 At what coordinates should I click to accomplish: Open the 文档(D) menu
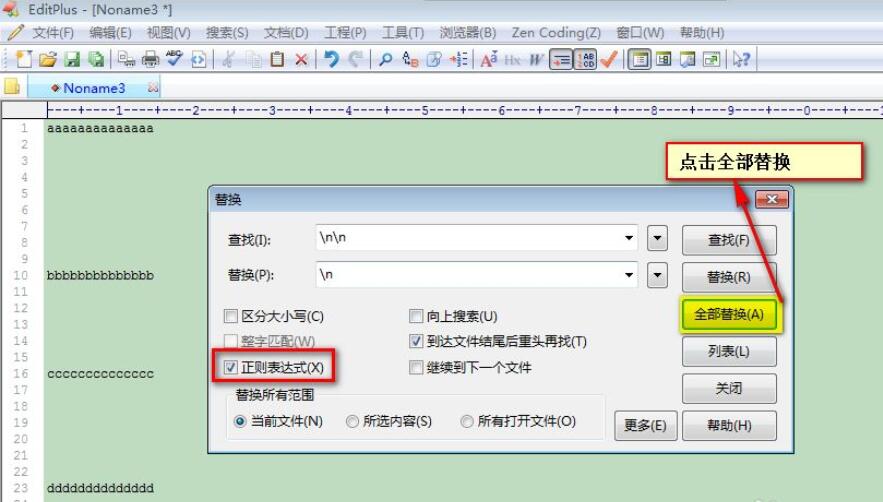coord(286,33)
